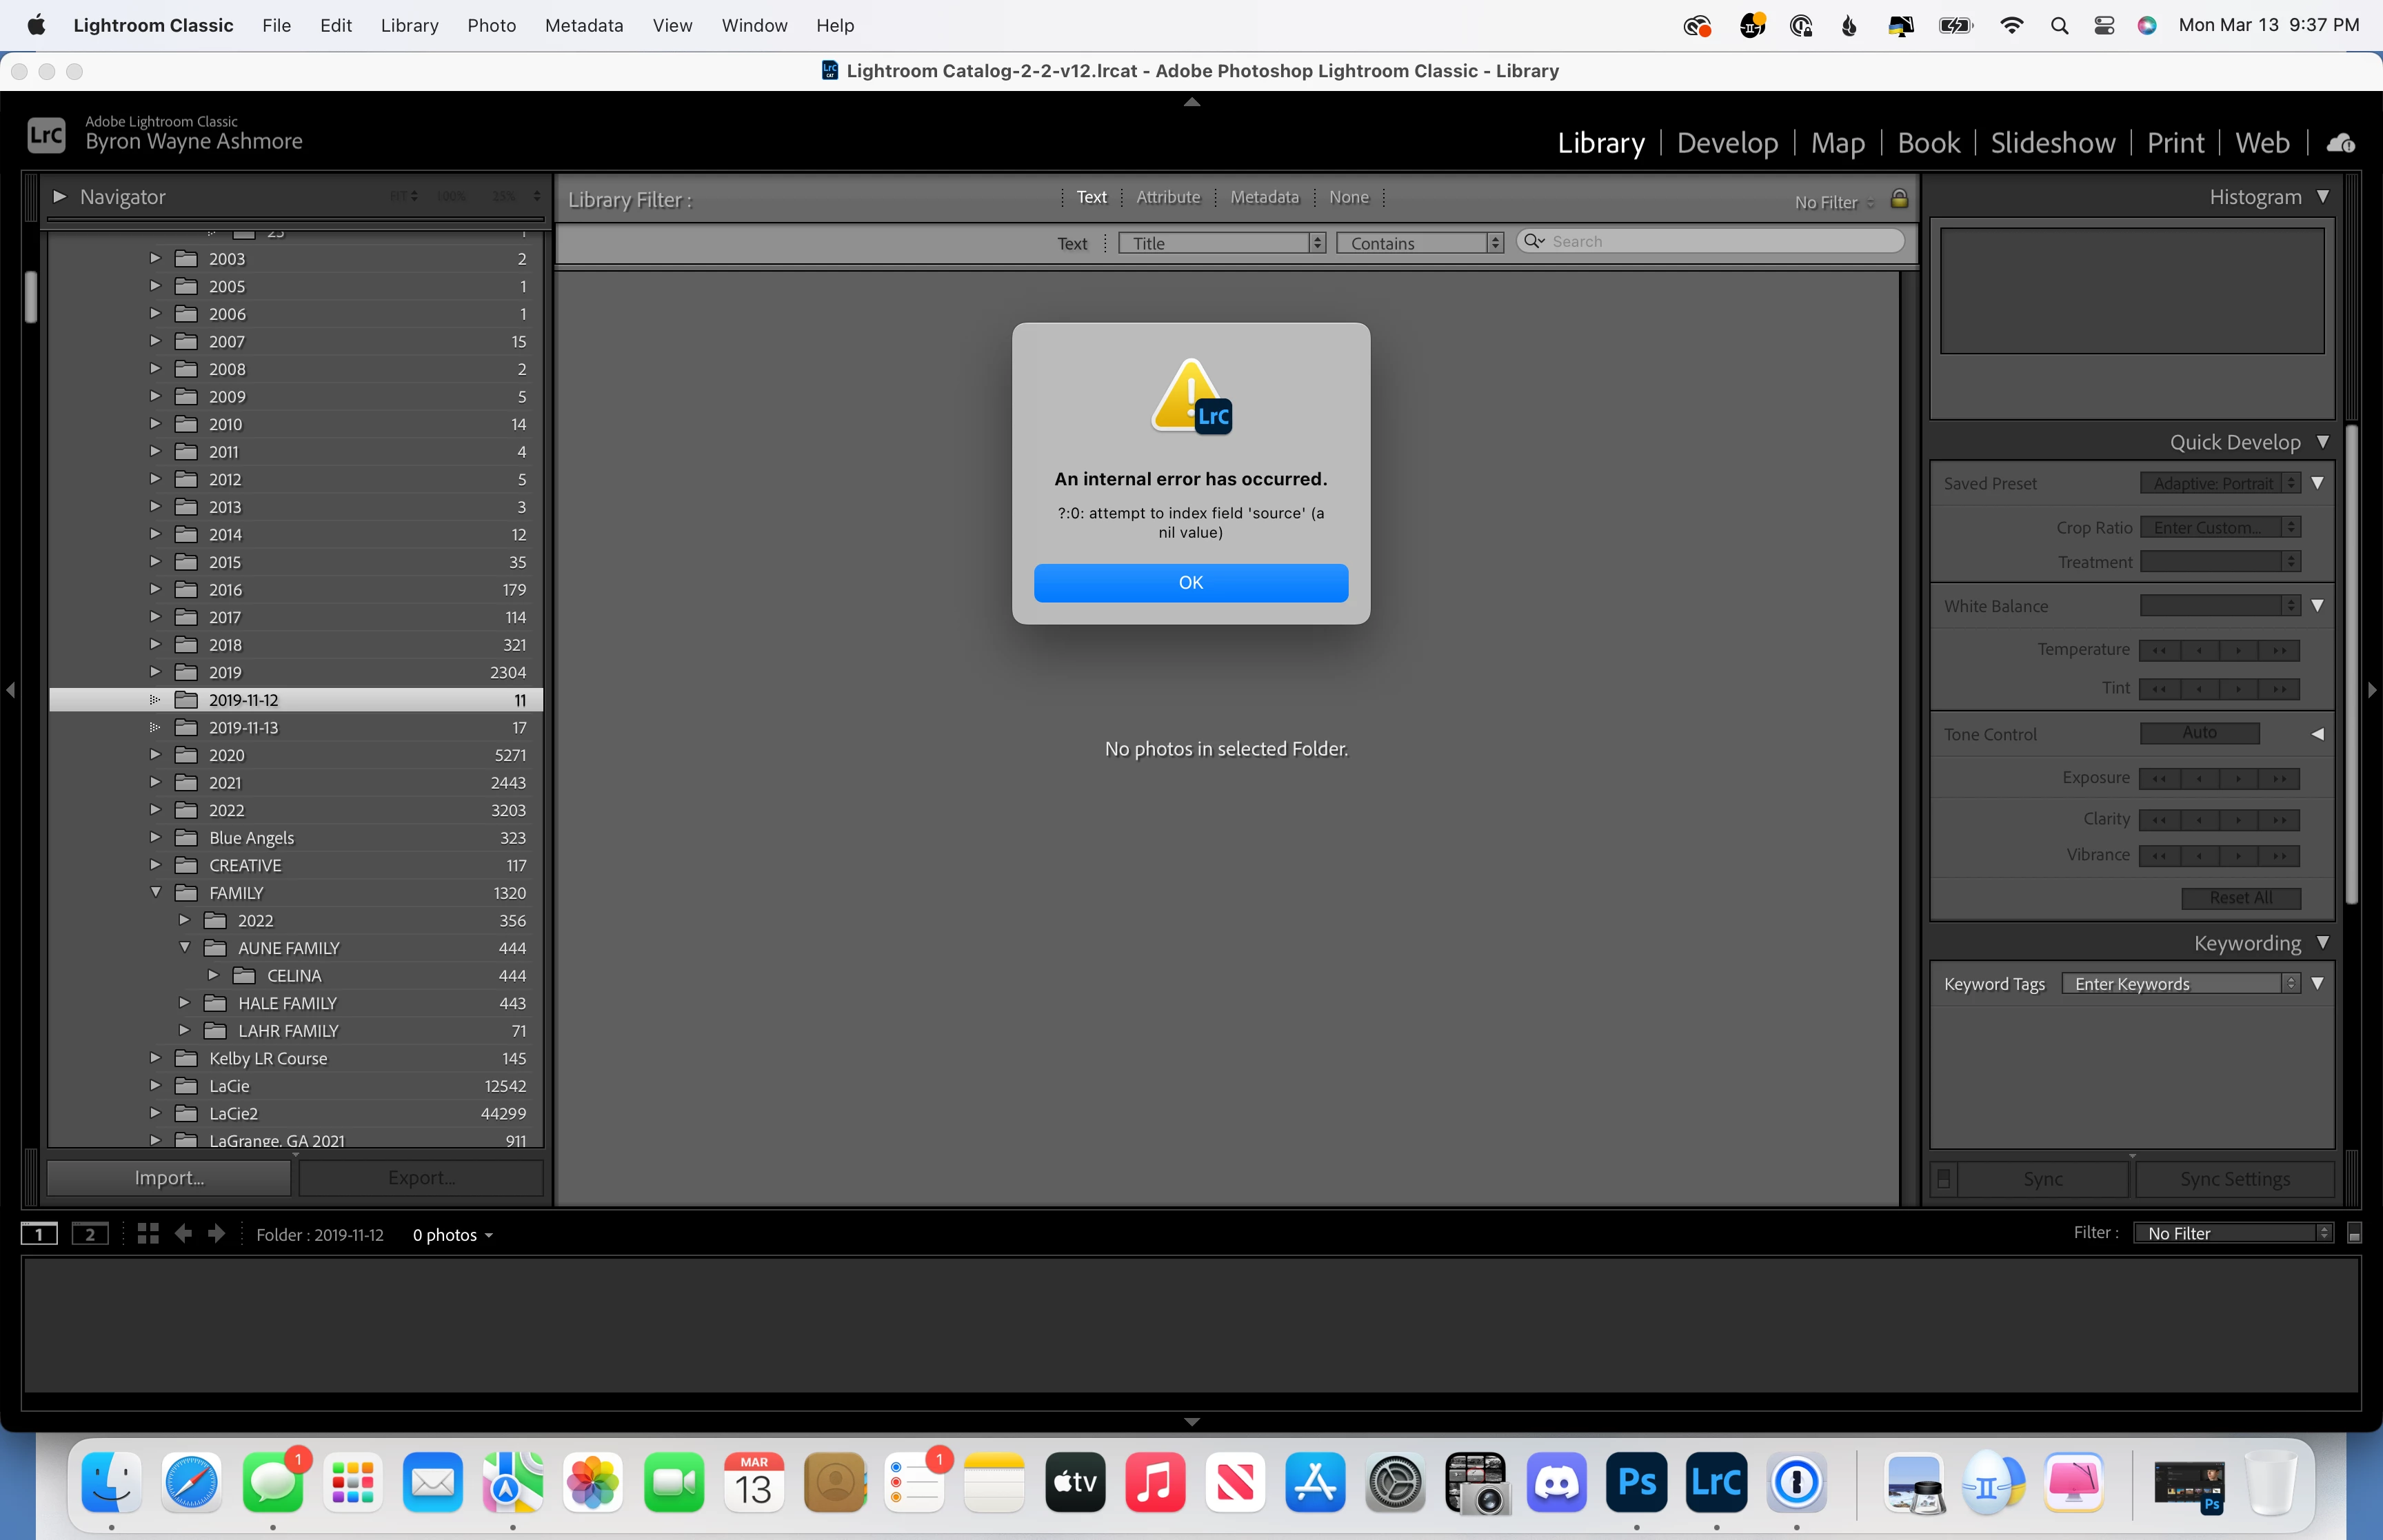The width and height of the screenshot is (2383, 1540).
Task: Click the cloud sync status icon
Action: pyautogui.click(x=2340, y=143)
